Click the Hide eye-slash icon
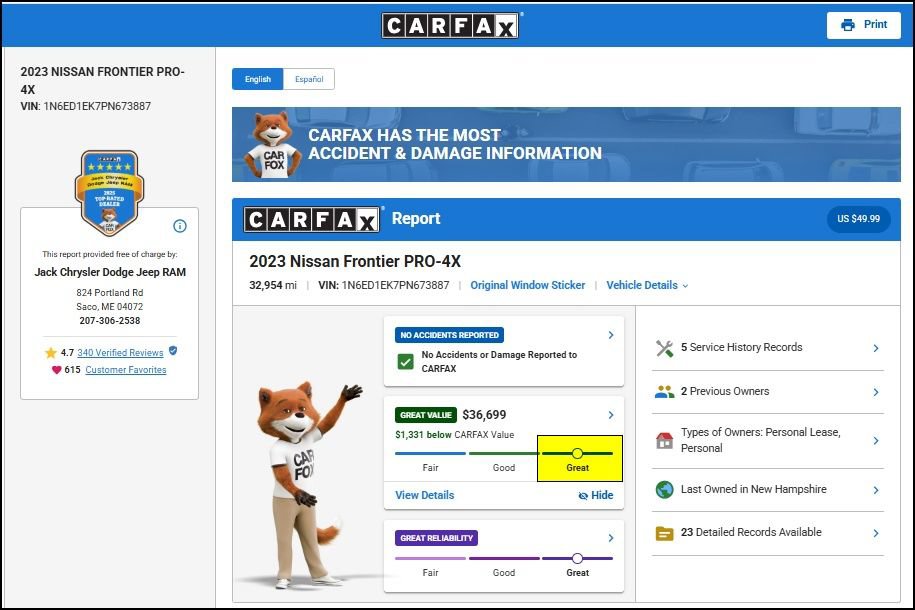 (583, 496)
